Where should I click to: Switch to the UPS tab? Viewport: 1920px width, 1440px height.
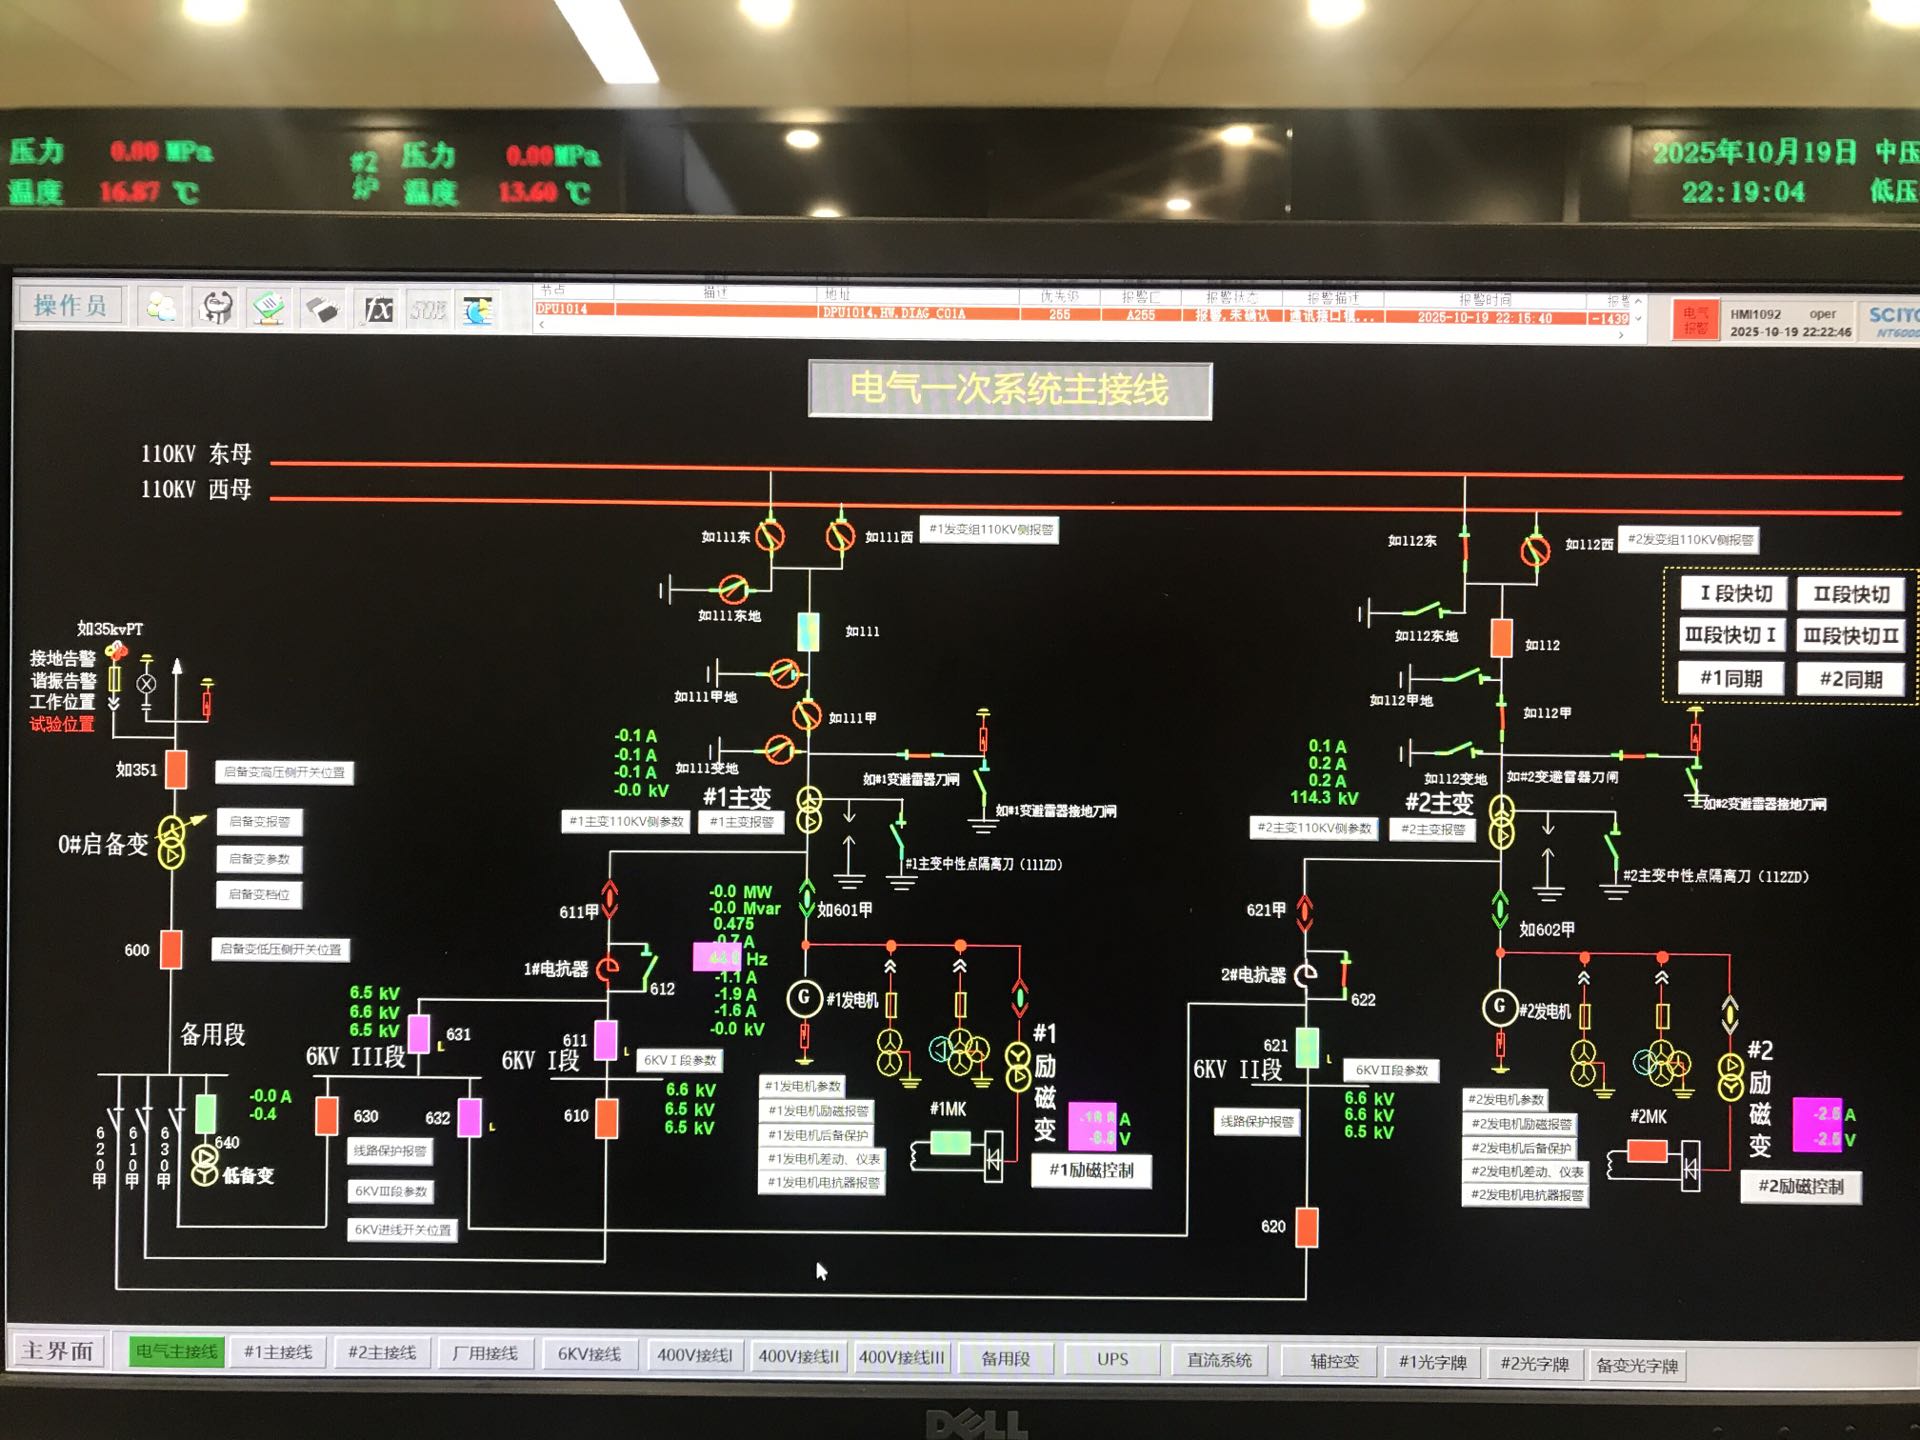(x=1112, y=1359)
